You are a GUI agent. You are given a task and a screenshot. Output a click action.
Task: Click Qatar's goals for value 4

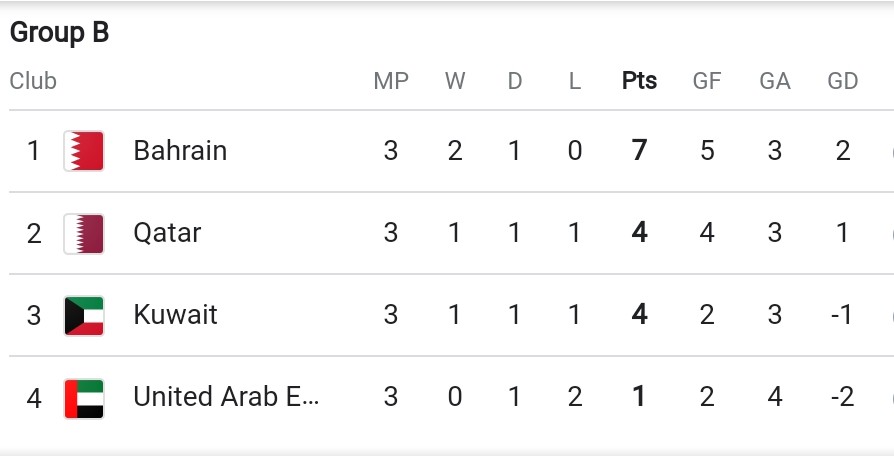707,233
